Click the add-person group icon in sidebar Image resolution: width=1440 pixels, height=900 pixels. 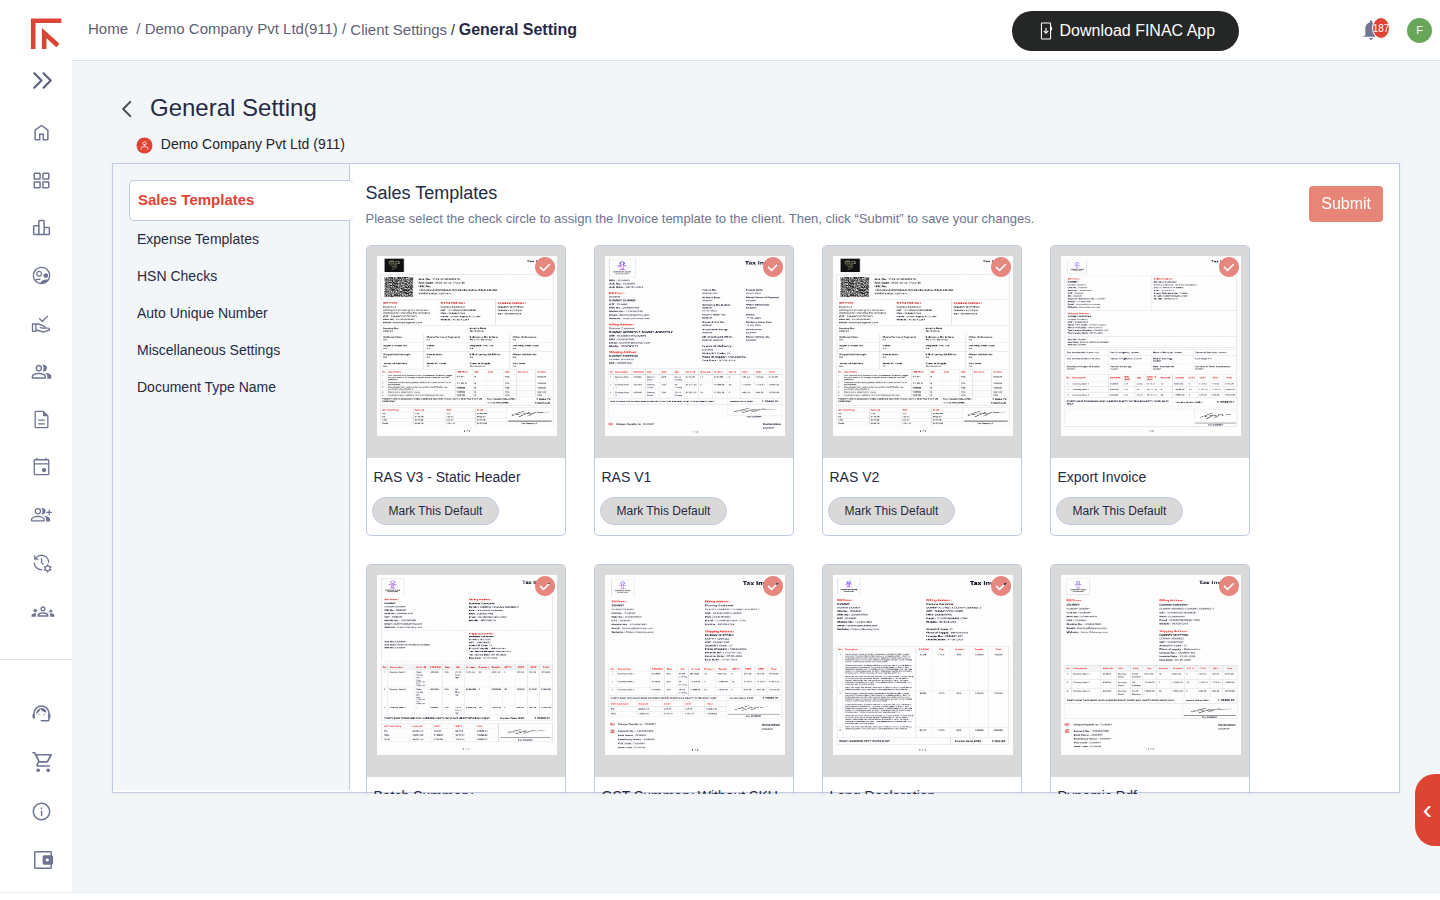point(41,515)
